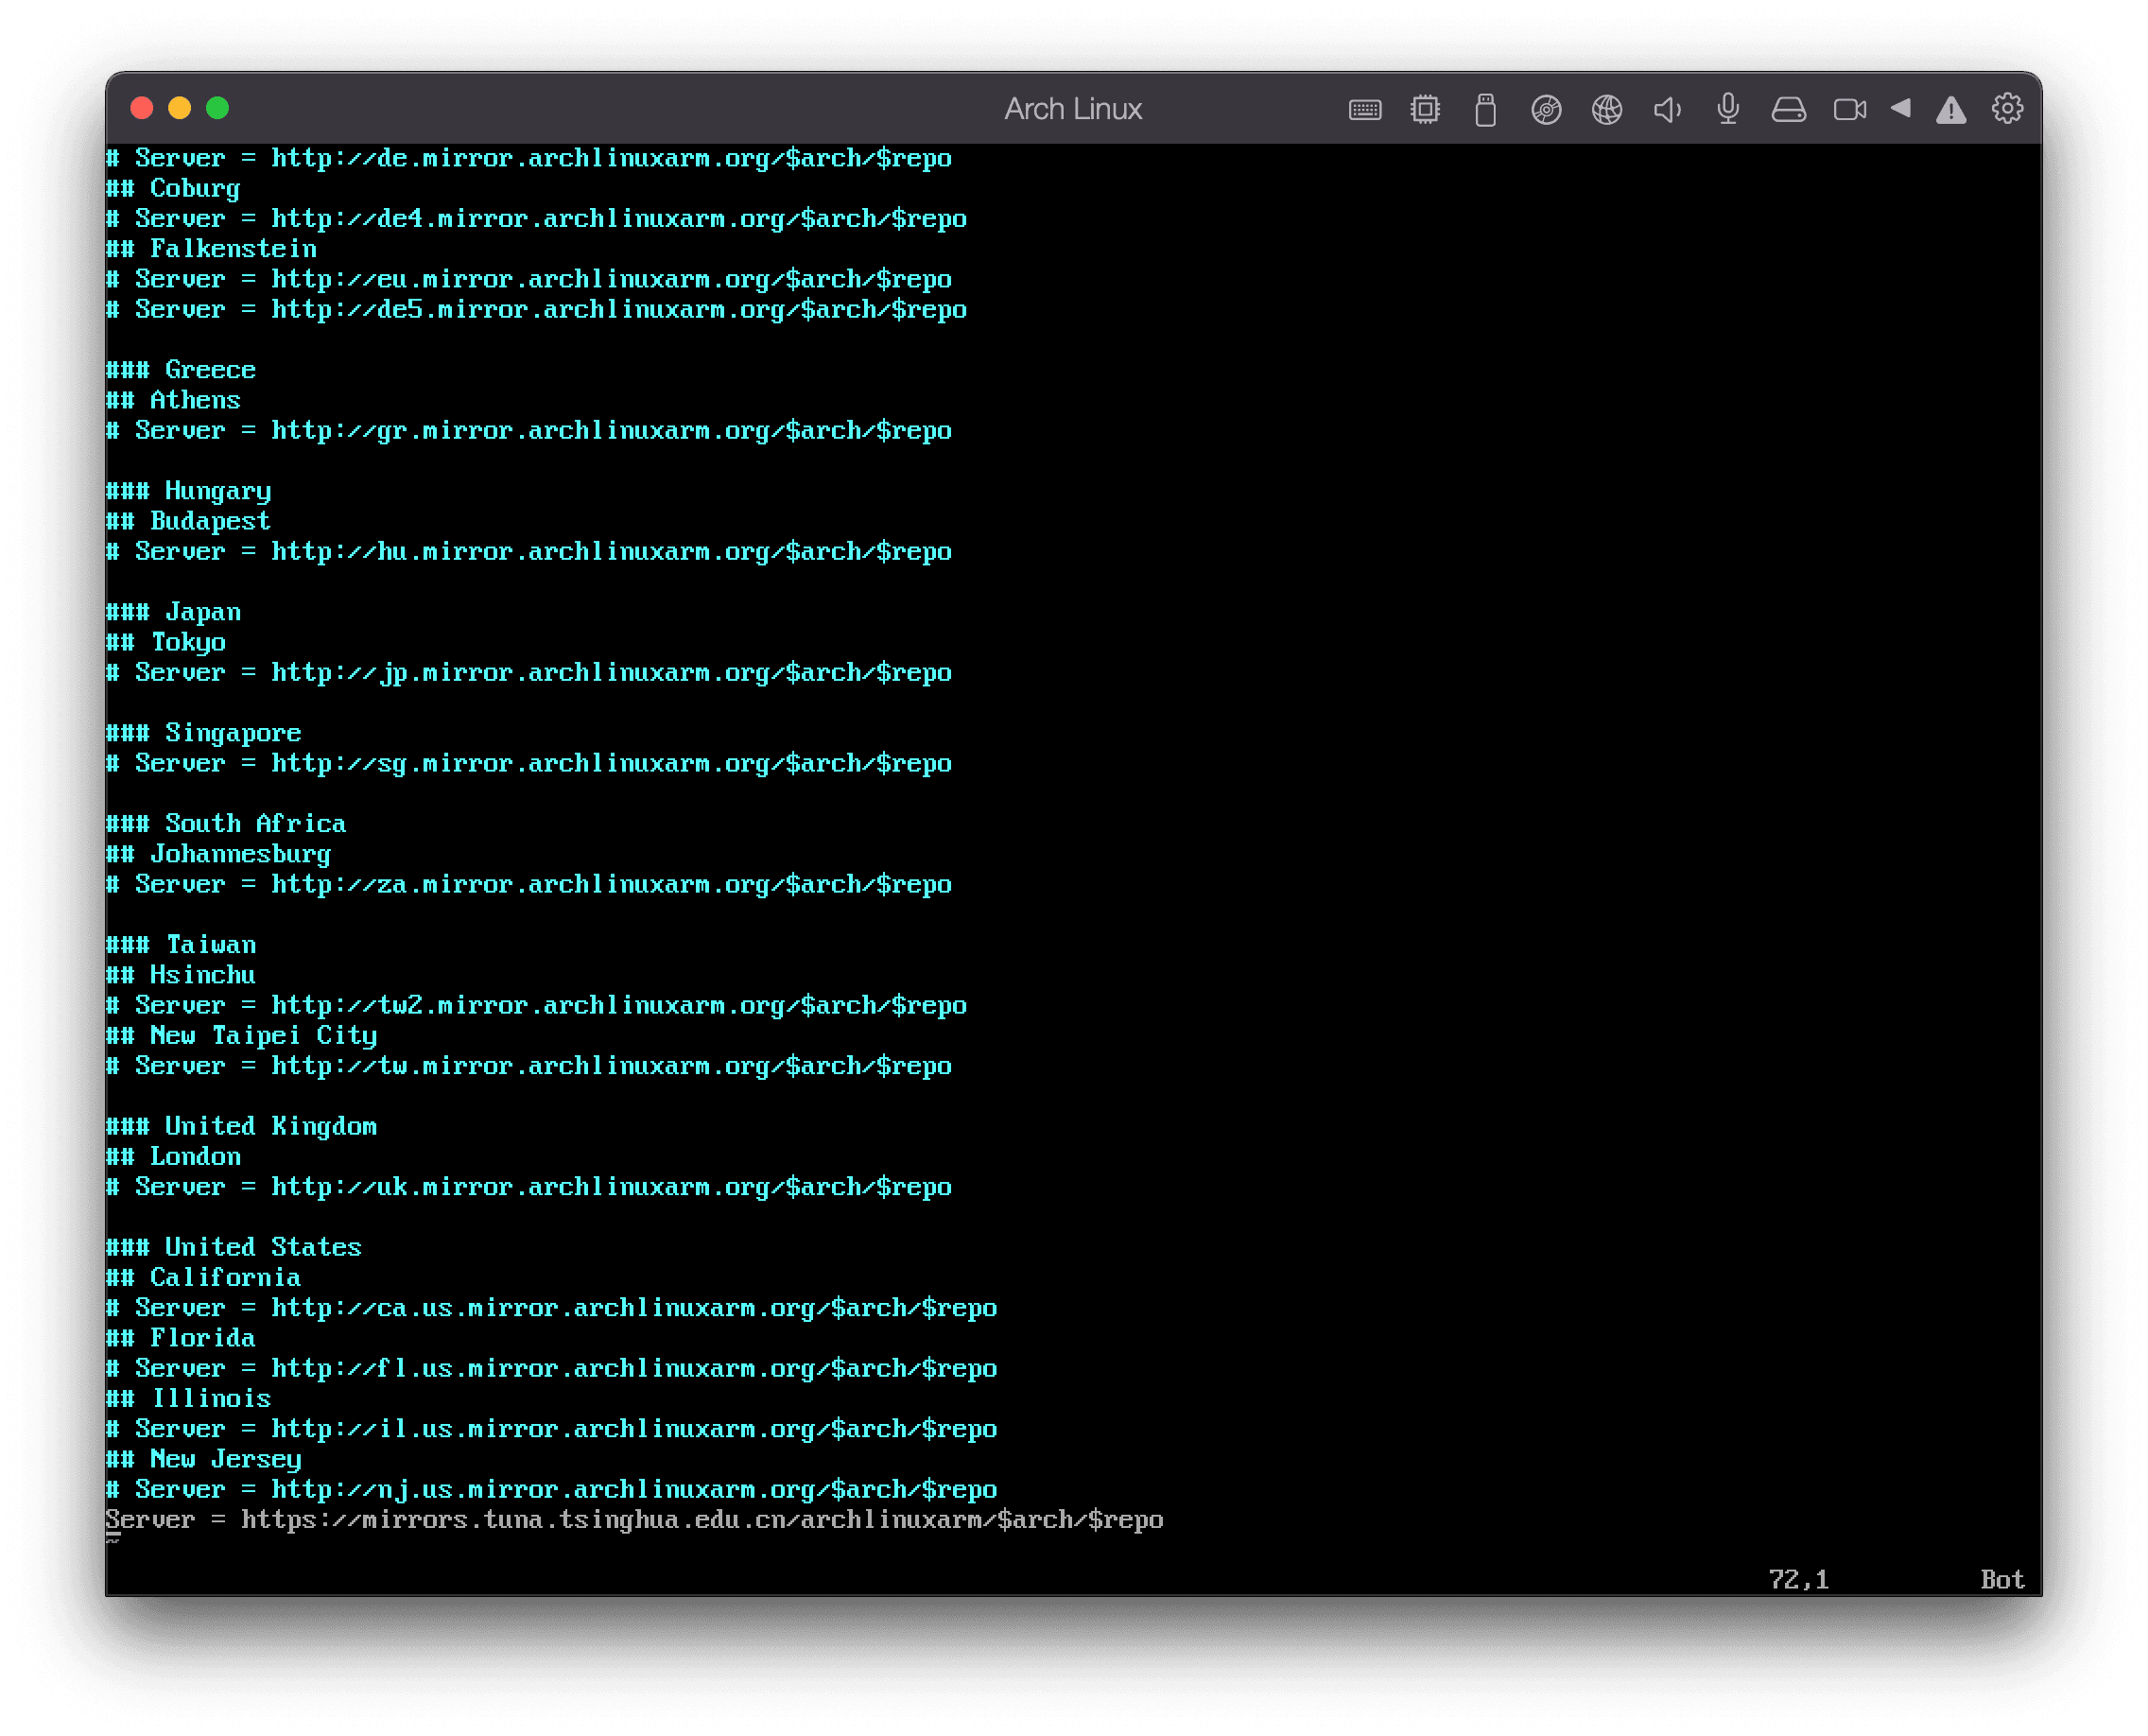The image size is (2148, 1736).
Task: Click the "## London" line
Action: 173,1157
